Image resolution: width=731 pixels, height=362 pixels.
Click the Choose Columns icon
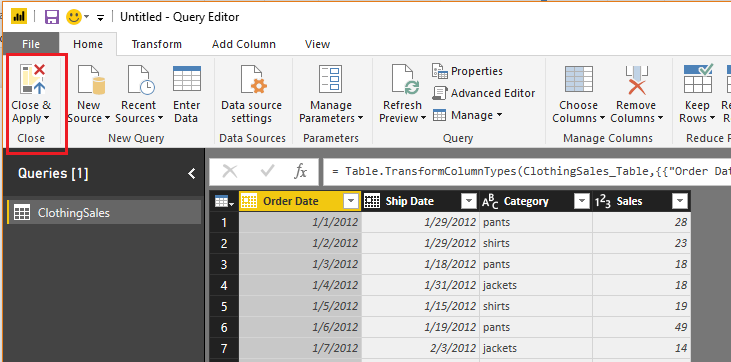click(579, 79)
